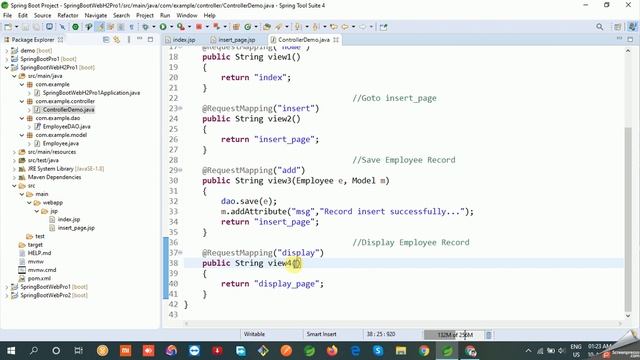Click the green Boot Dashboard icon
Image resolution: width=640 pixels, height=360 pixels.
[x=76, y=27]
